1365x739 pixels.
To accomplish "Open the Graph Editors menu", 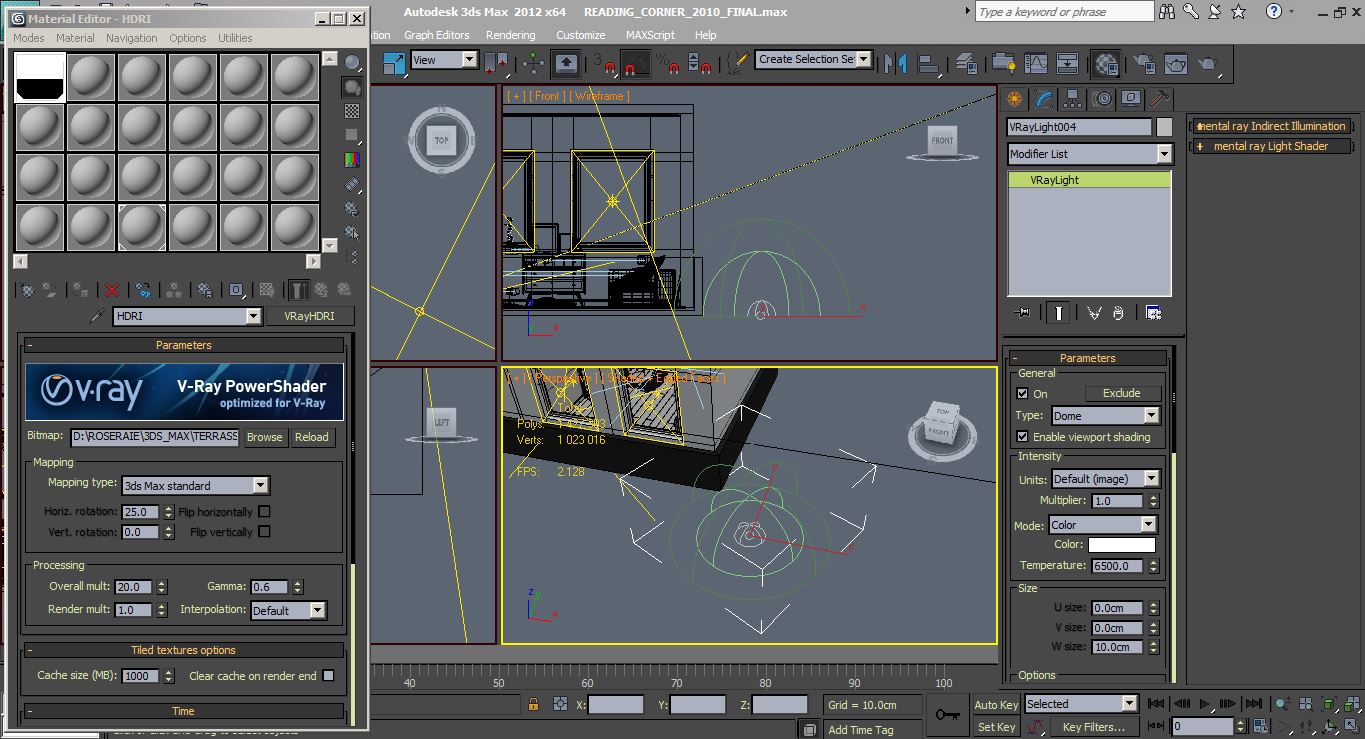I will coord(436,35).
